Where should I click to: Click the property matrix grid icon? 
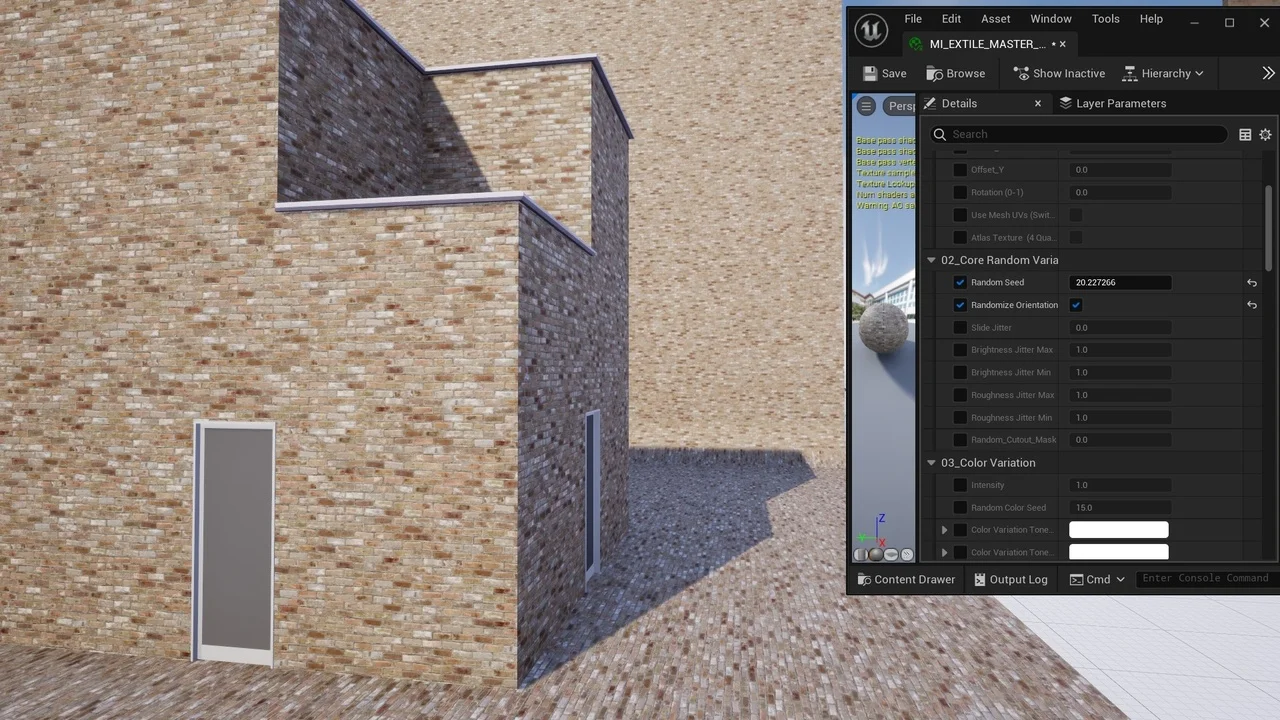point(1245,134)
